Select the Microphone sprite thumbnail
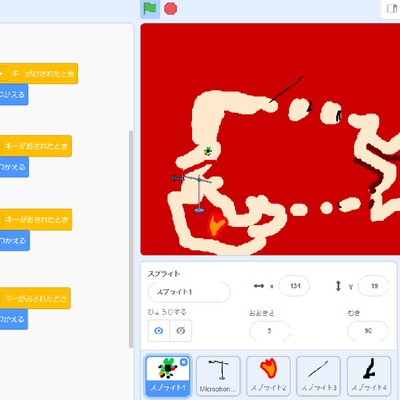 [218, 376]
